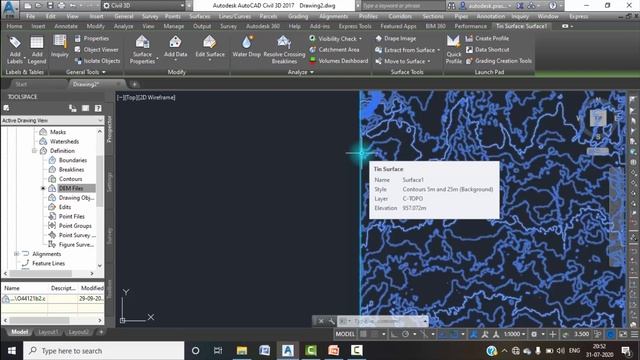This screenshot has width=640, height=360.
Task: Run Resolve Crossing Breaklines
Action: 284,49
